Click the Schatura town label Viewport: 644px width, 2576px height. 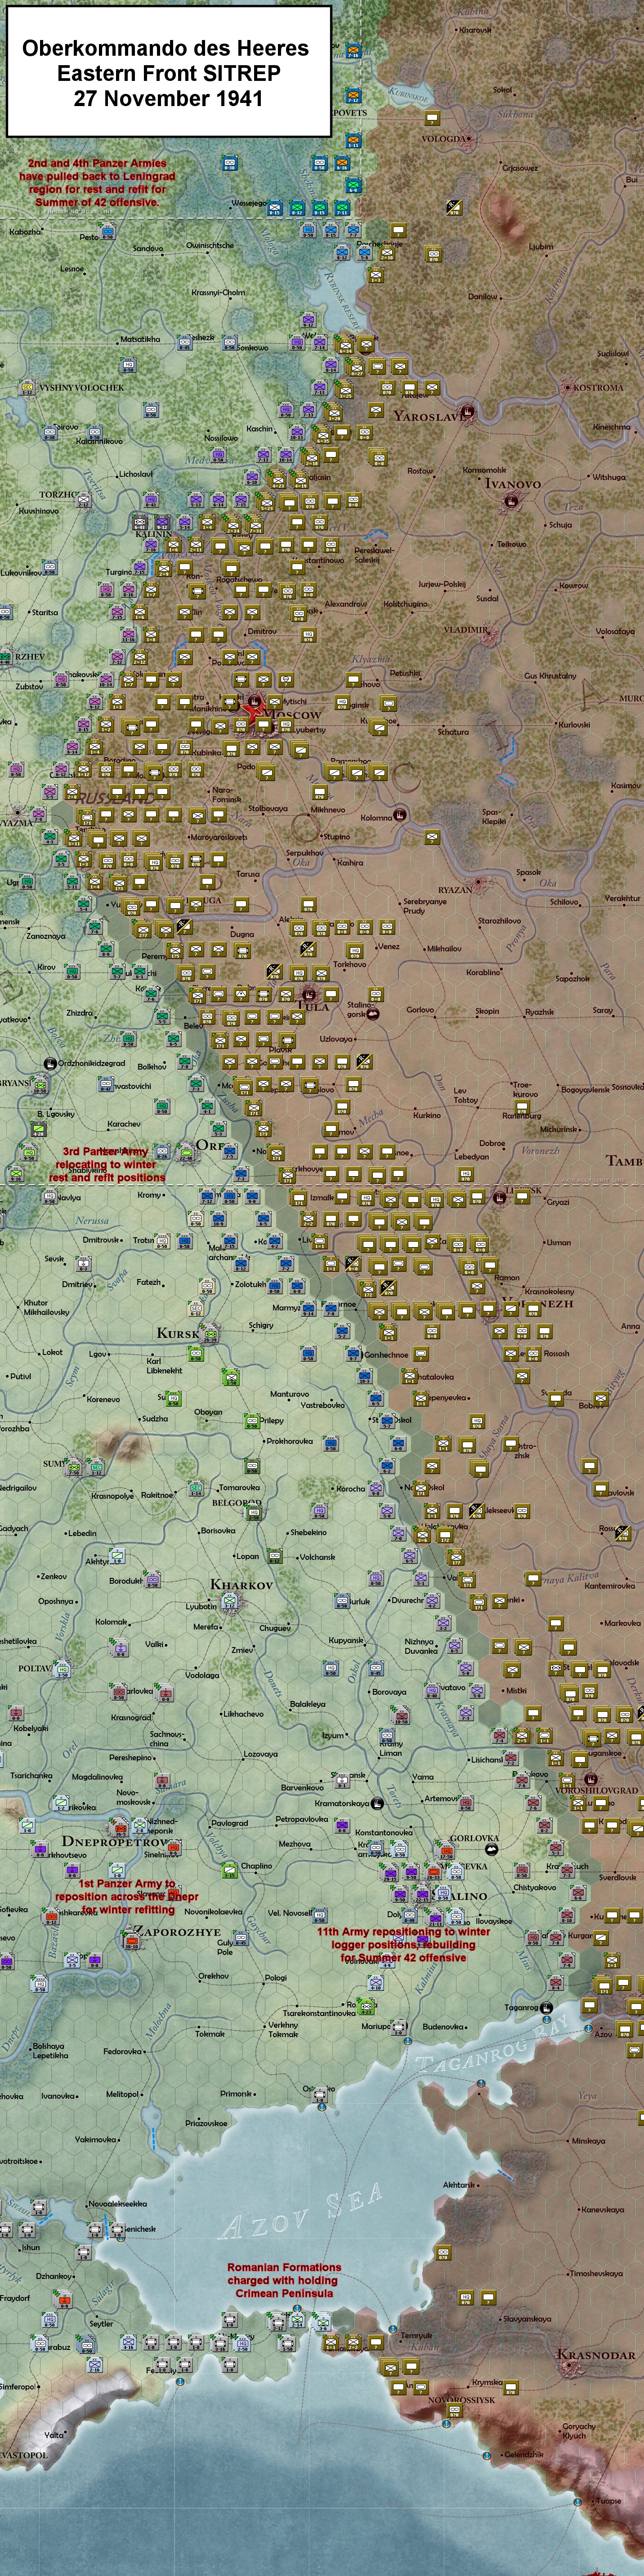[453, 731]
